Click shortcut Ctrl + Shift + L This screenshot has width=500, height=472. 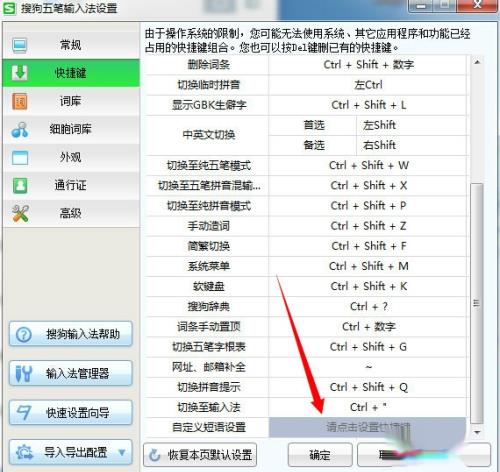(368, 105)
